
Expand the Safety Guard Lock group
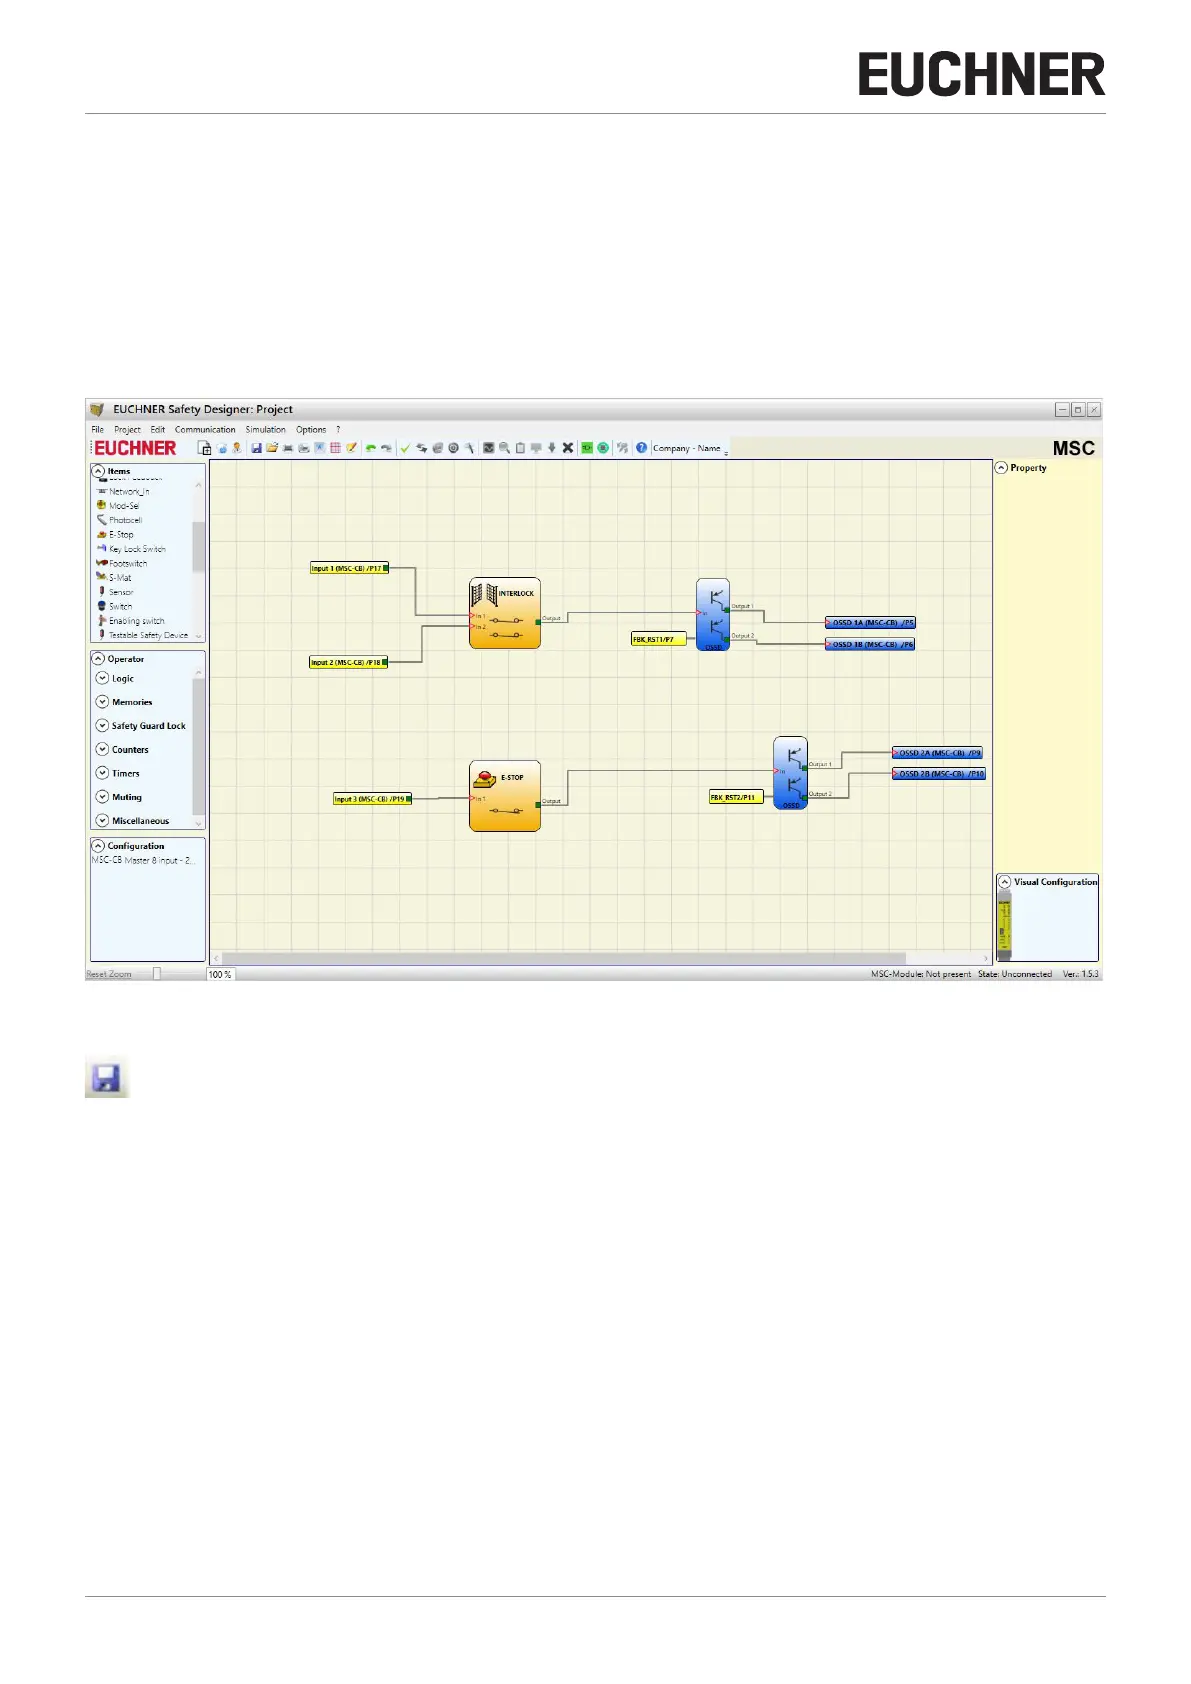pyautogui.click(x=102, y=726)
